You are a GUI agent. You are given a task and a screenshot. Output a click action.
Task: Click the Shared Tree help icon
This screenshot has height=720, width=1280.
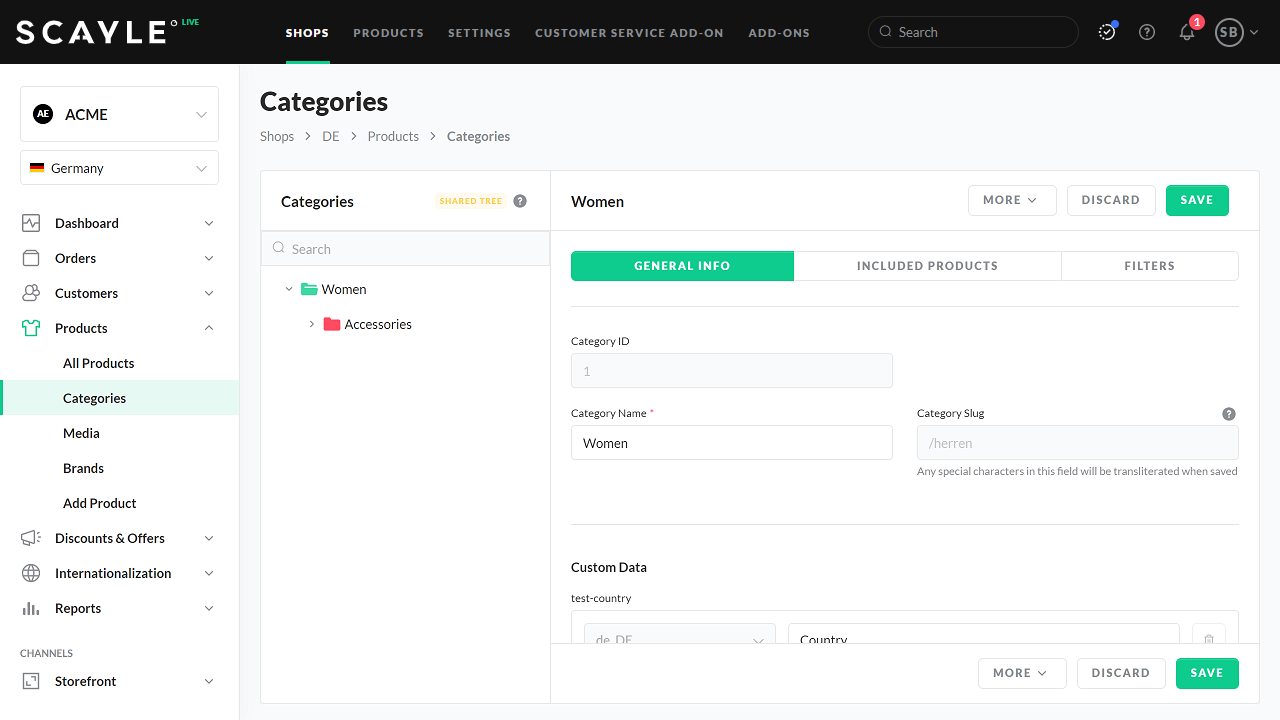pyautogui.click(x=520, y=201)
